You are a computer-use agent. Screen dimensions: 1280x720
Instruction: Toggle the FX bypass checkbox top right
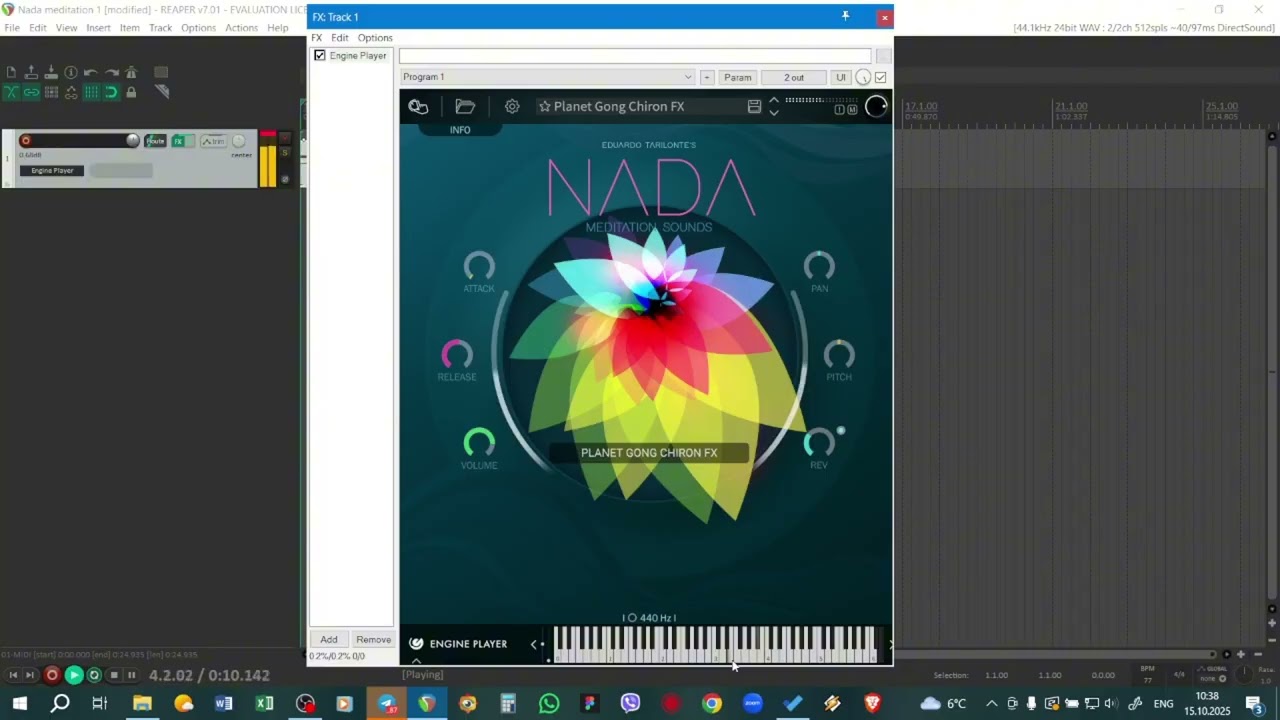click(881, 77)
